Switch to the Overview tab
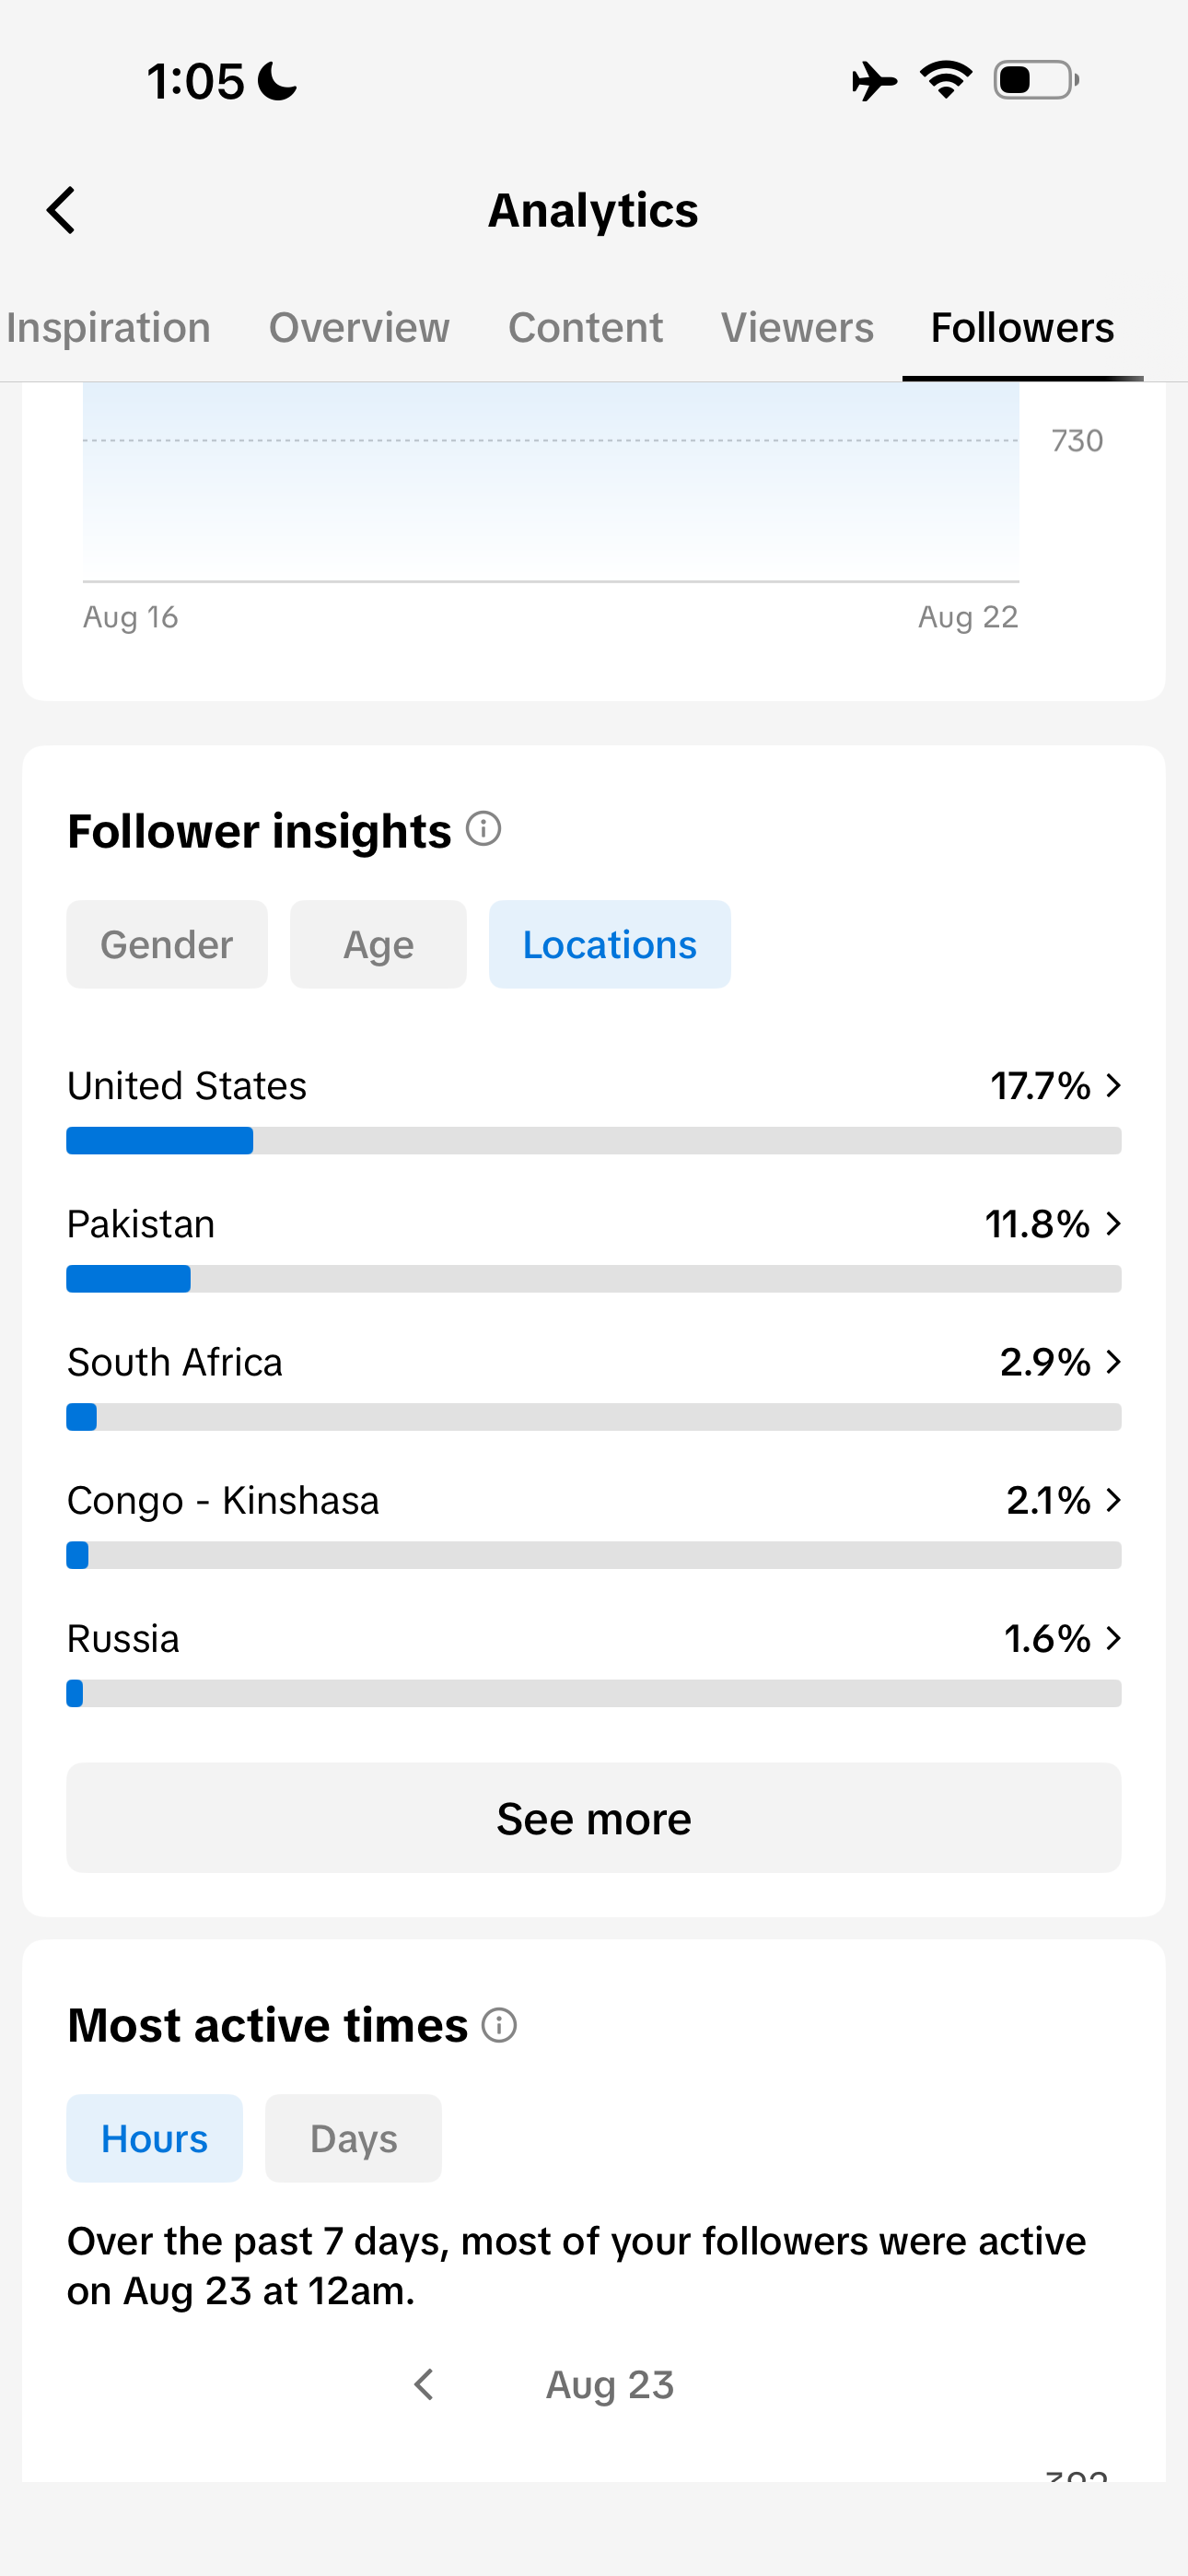 (x=359, y=328)
